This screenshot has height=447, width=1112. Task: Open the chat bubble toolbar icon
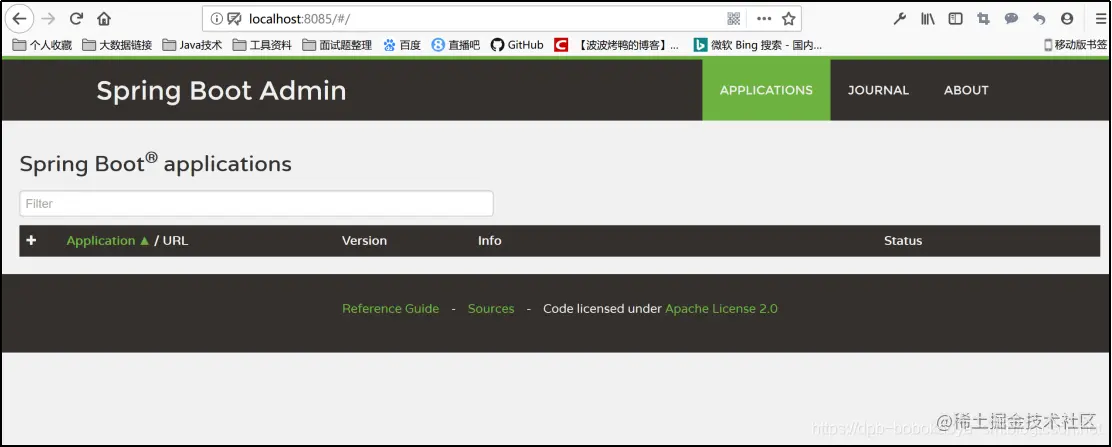point(1011,18)
